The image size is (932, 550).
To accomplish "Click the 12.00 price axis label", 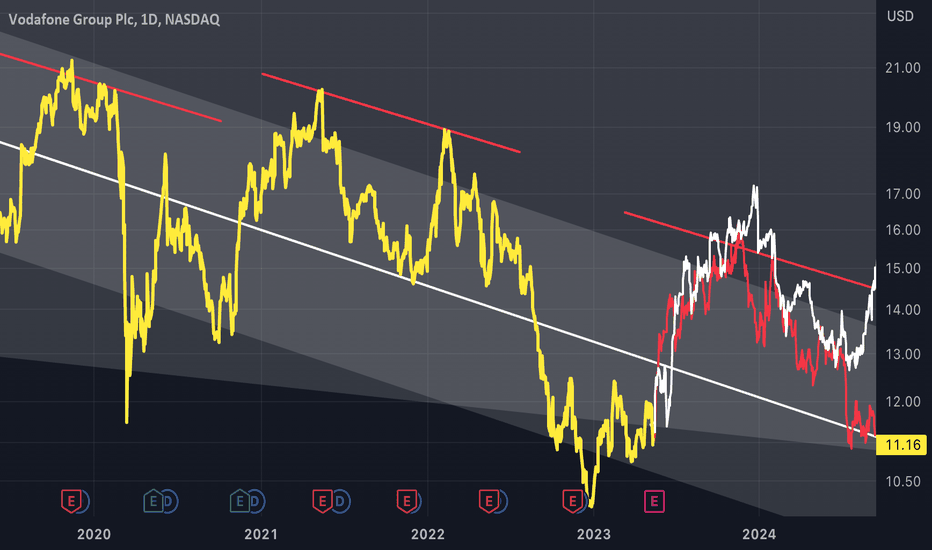I will (903, 402).
